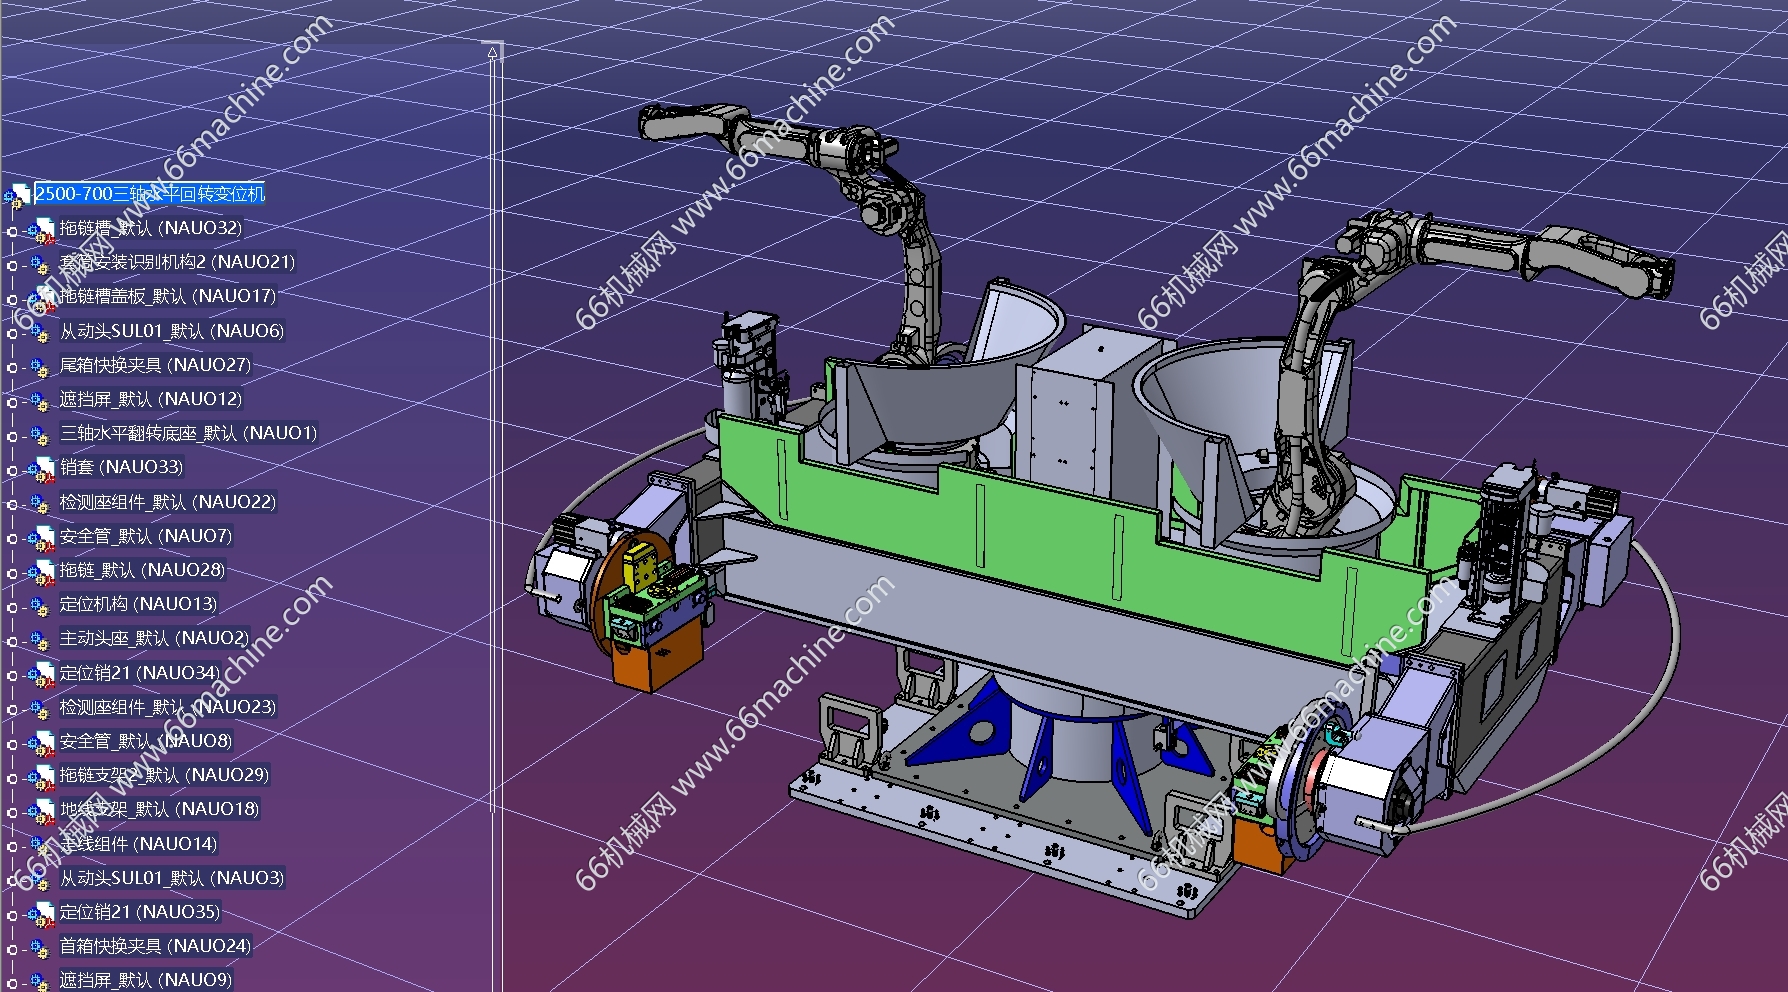Click the part icon of 拖链槽盖板_默认 (NAUO17)
Image resolution: width=1788 pixels, height=992 pixels.
41,298
